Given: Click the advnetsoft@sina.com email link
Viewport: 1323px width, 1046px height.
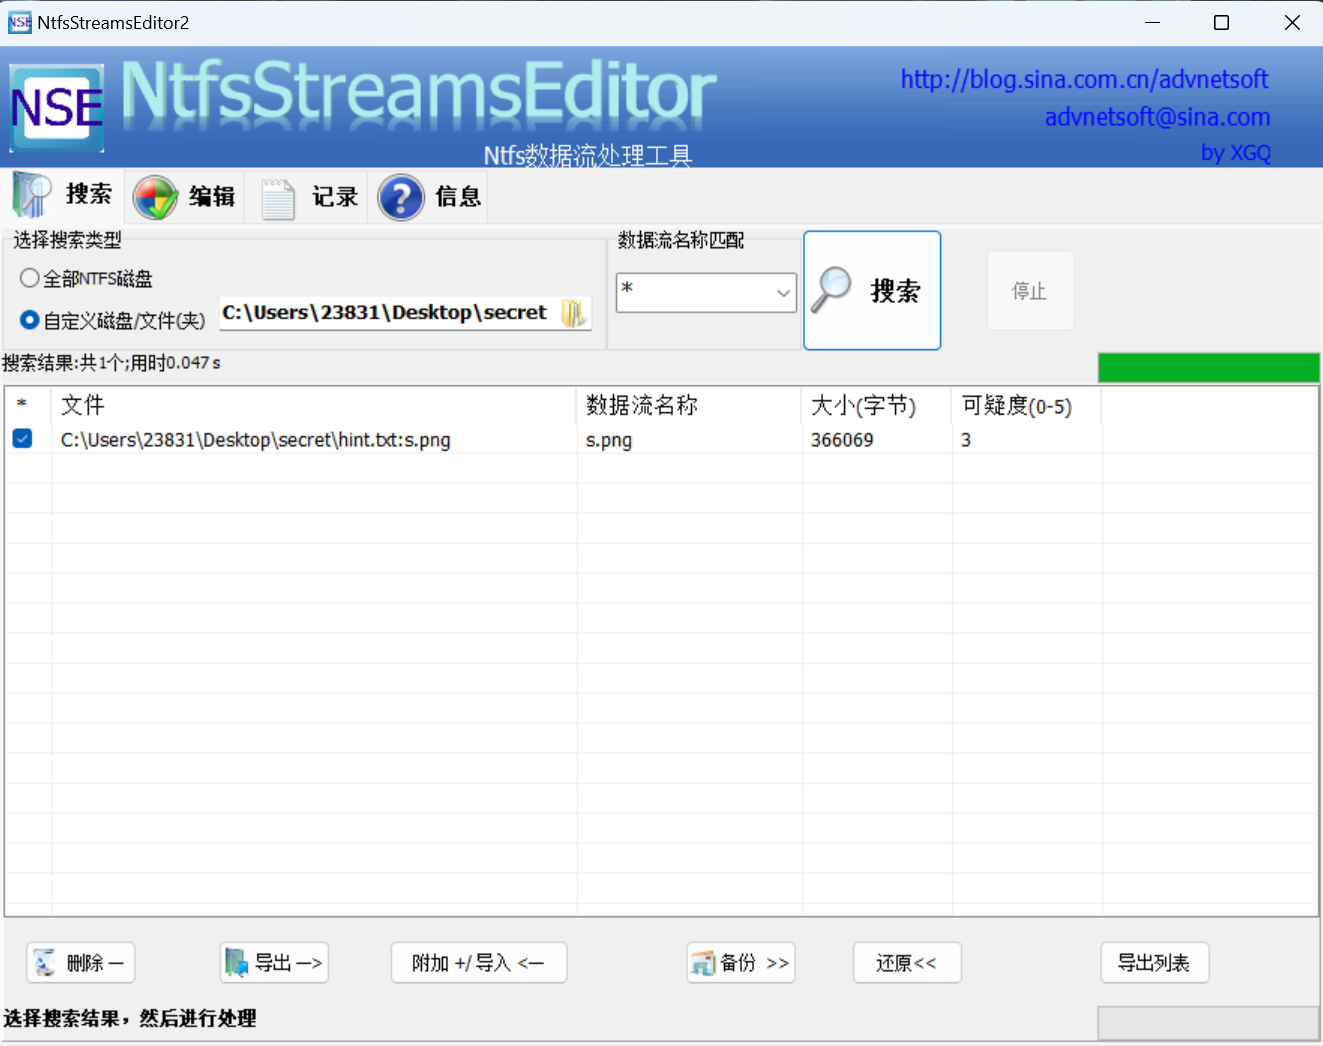Looking at the screenshot, I should coord(1157,117).
